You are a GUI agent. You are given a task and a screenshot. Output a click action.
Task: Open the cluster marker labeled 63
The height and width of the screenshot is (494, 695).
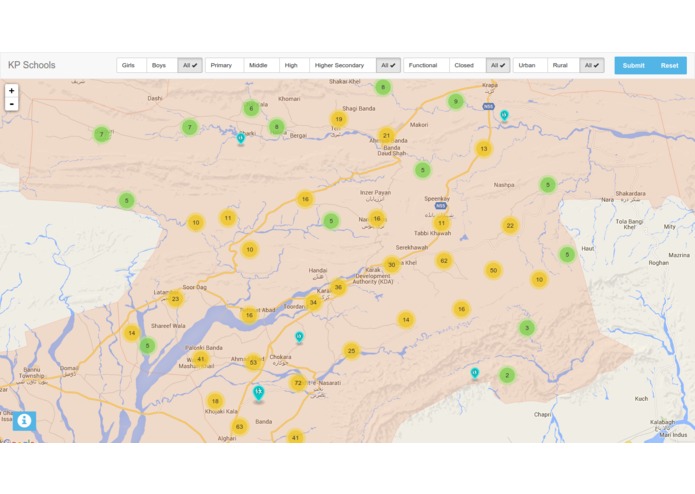tap(239, 427)
